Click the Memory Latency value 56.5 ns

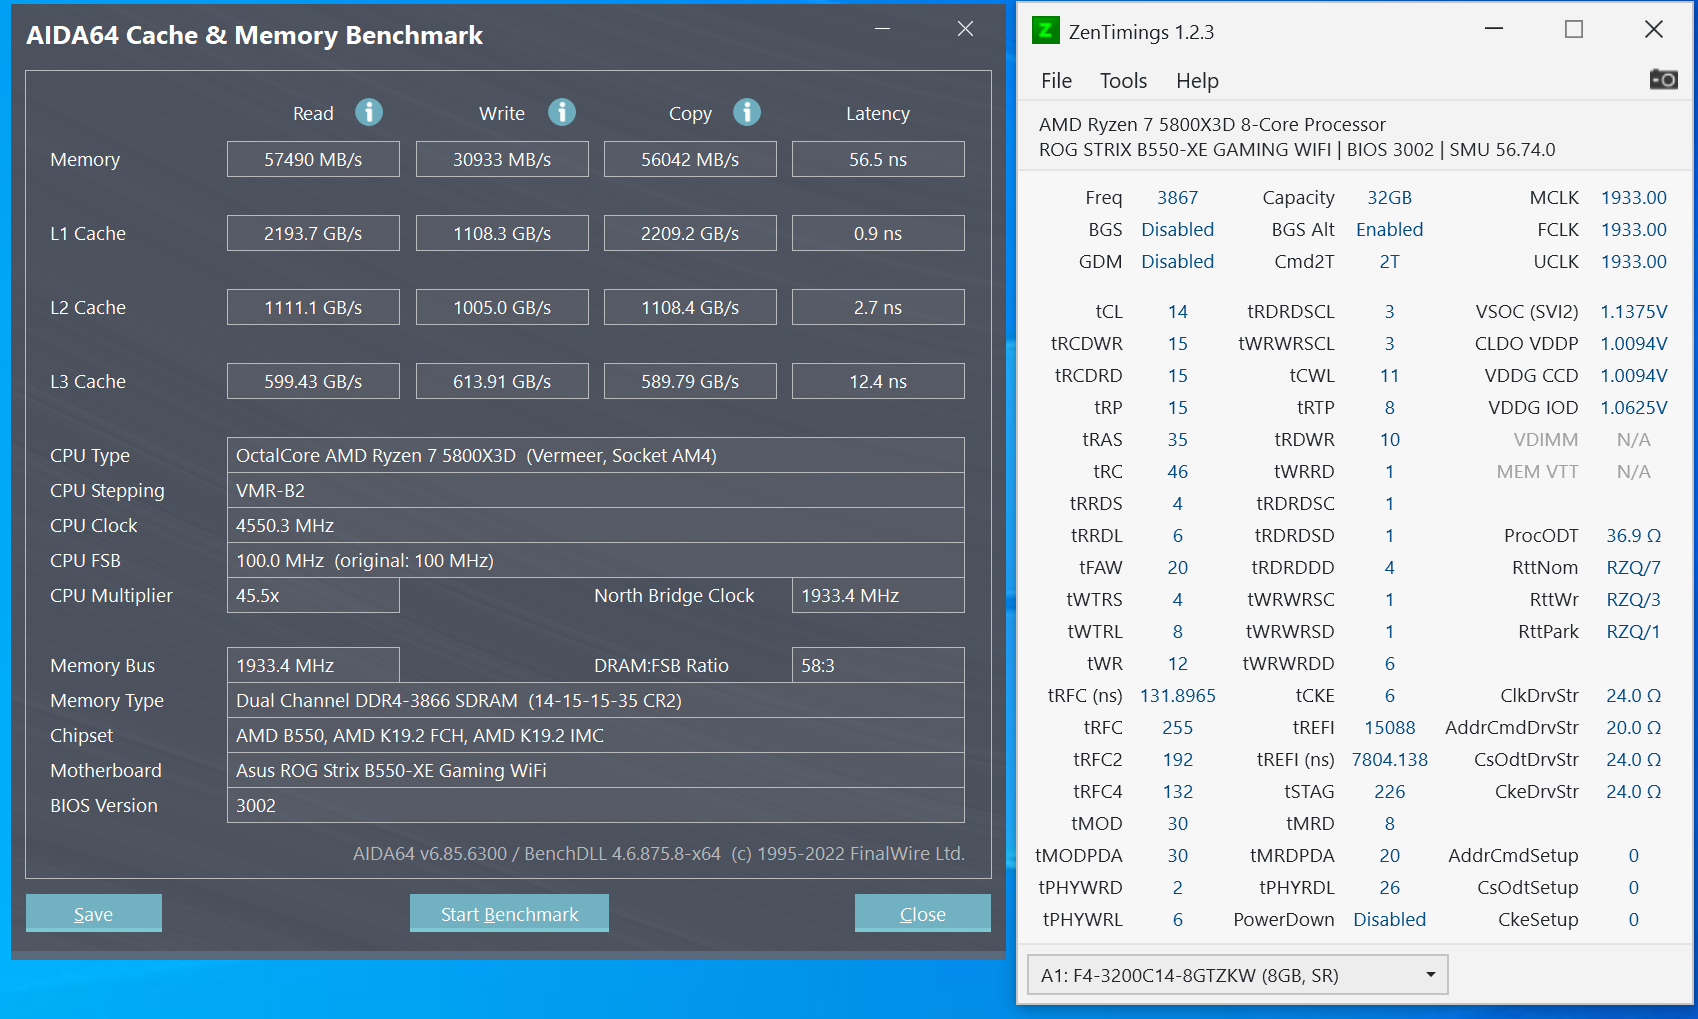click(x=878, y=159)
